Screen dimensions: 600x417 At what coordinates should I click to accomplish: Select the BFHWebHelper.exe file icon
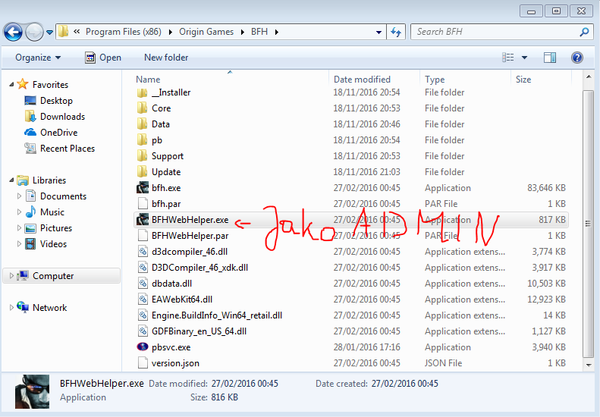142,218
